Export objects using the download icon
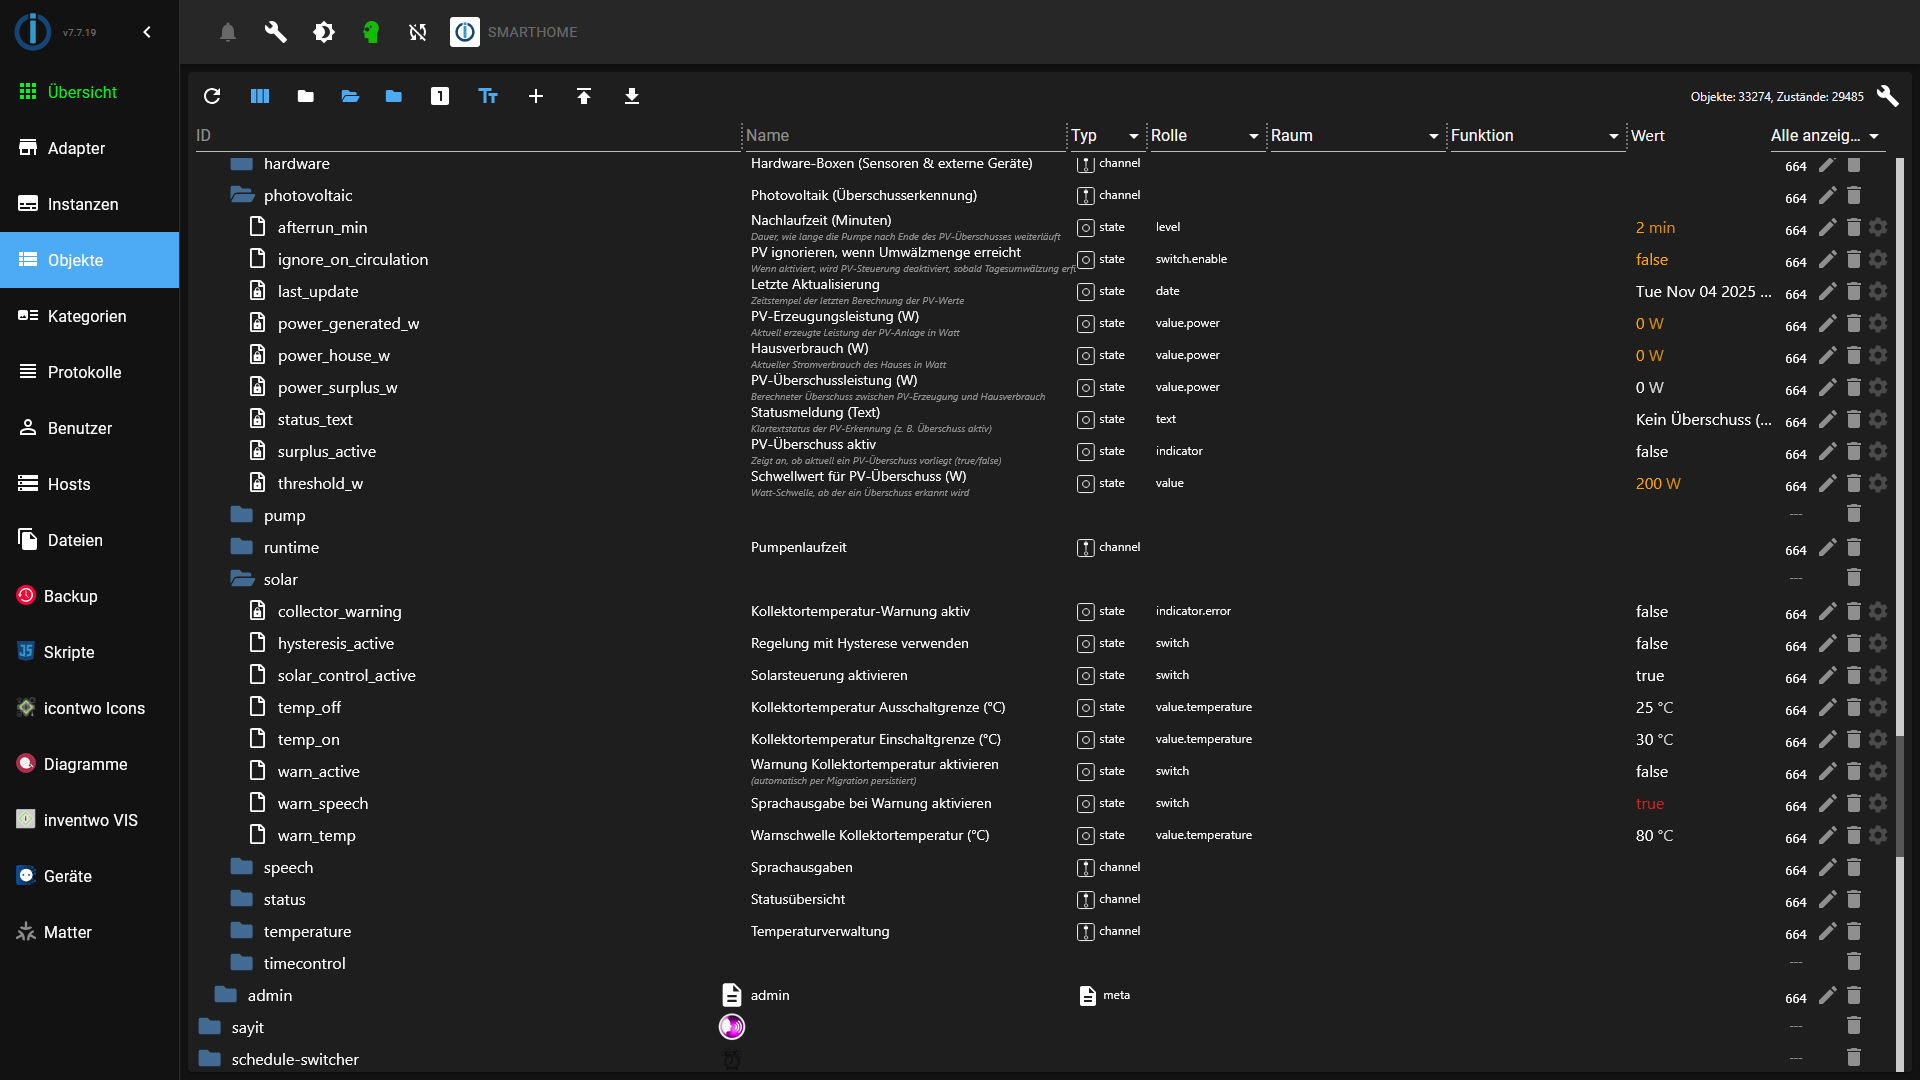The height and width of the screenshot is (1080, 1920). [x=631, y=96]
